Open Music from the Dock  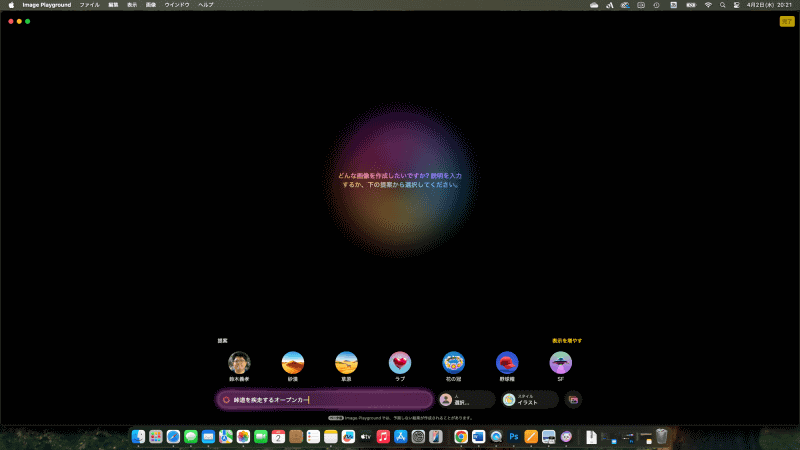tap(383, 437)
